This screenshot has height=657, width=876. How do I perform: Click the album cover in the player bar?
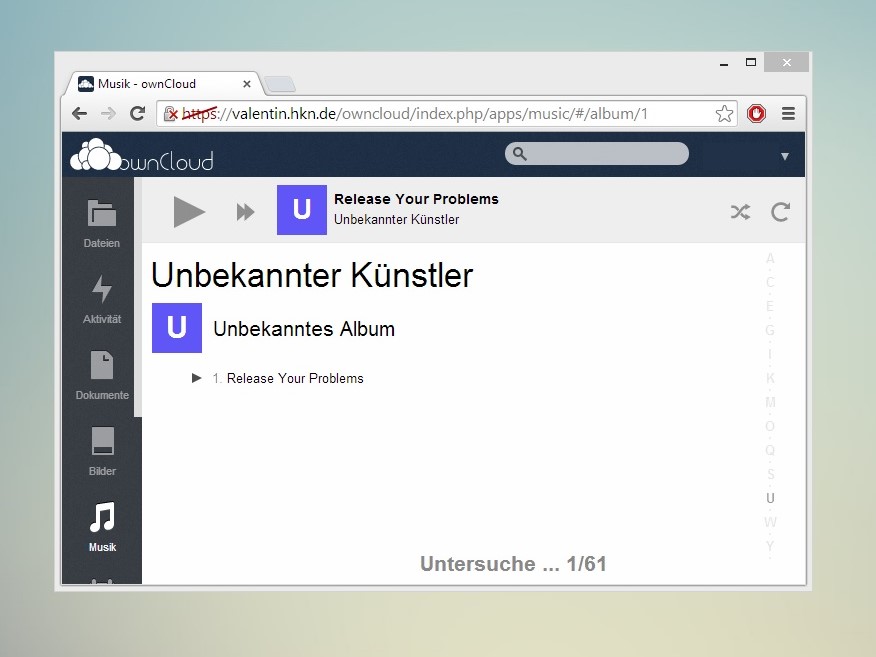point(302,210)
